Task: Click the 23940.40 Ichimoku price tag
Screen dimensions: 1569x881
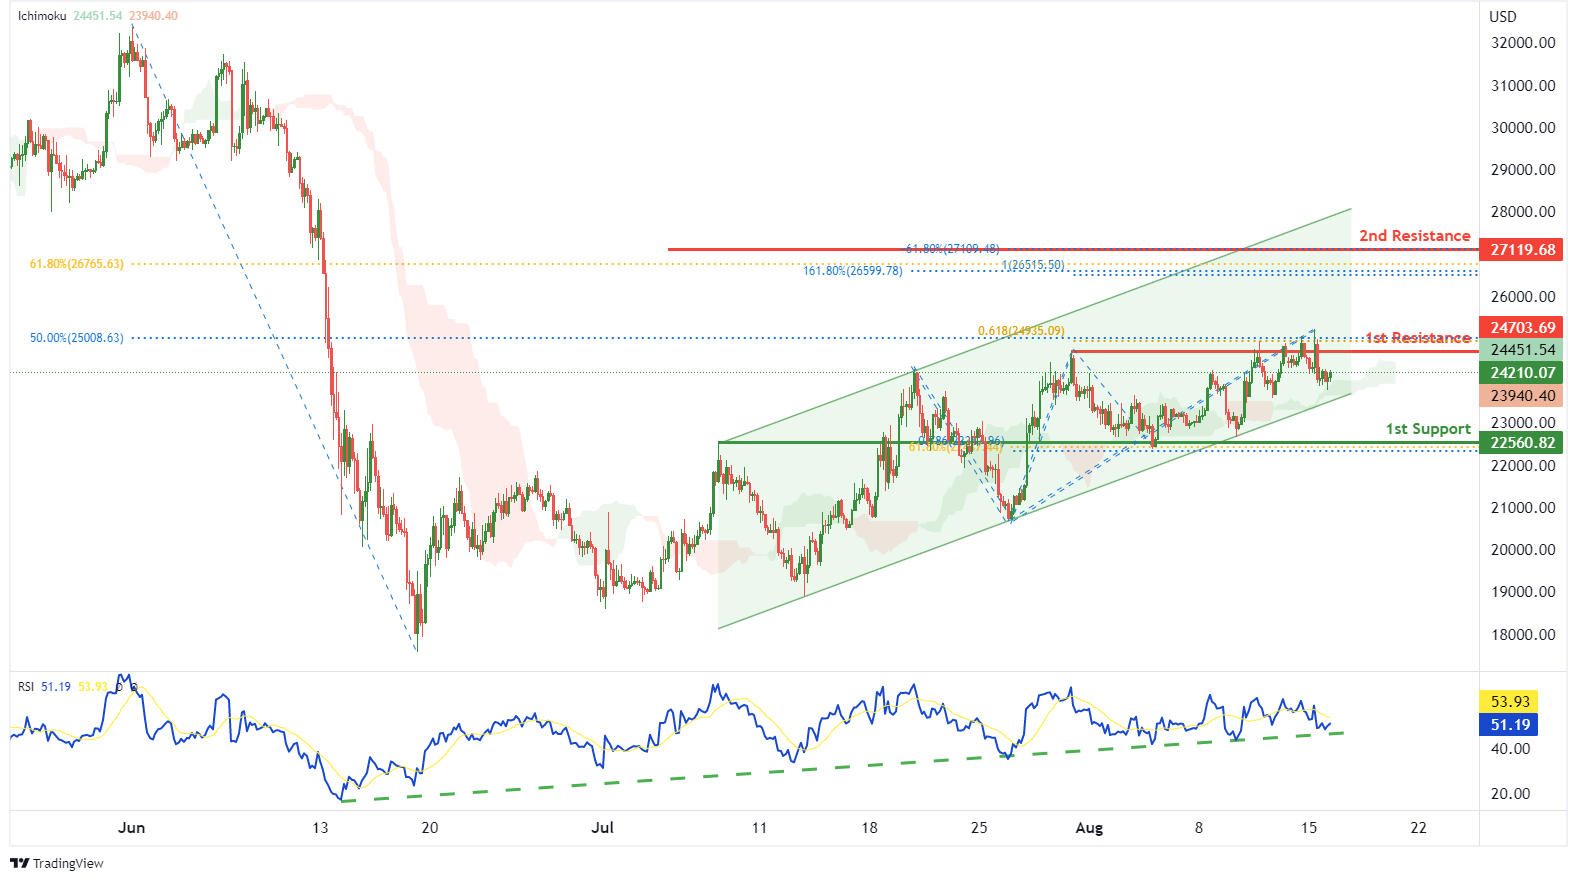Action: point(1522,396)
